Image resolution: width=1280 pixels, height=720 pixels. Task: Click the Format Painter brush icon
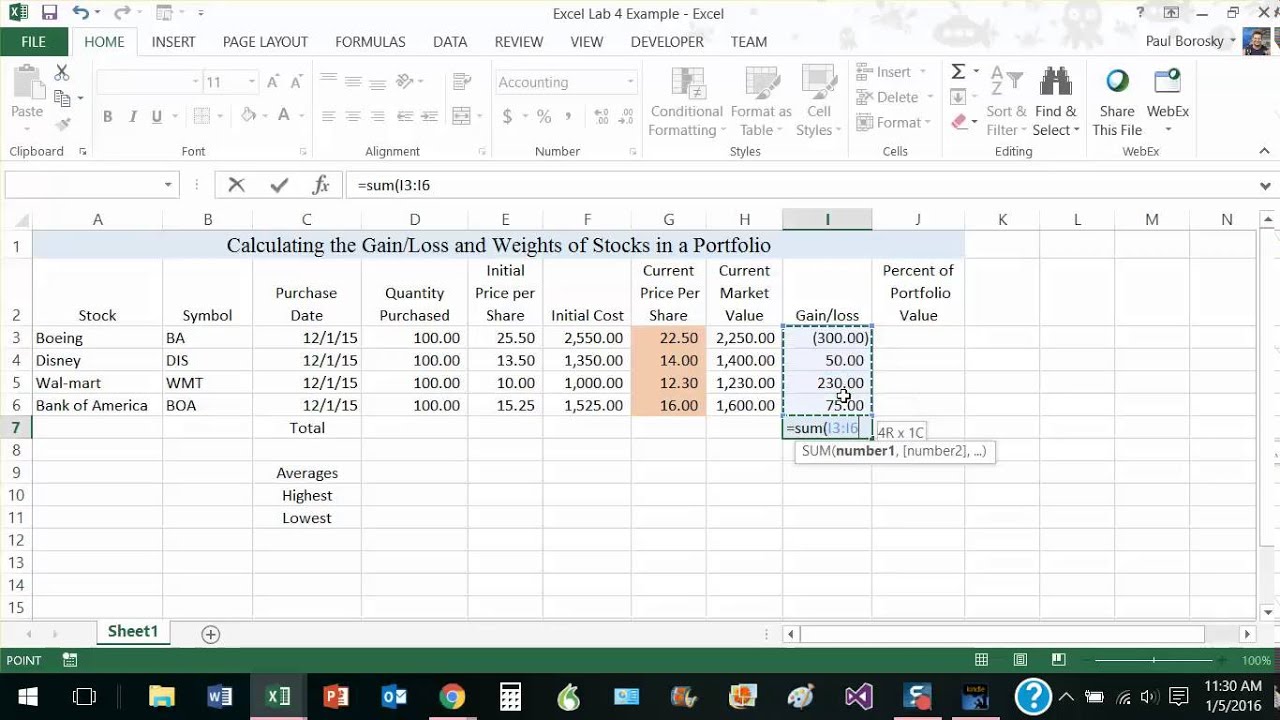coord(63,124)
